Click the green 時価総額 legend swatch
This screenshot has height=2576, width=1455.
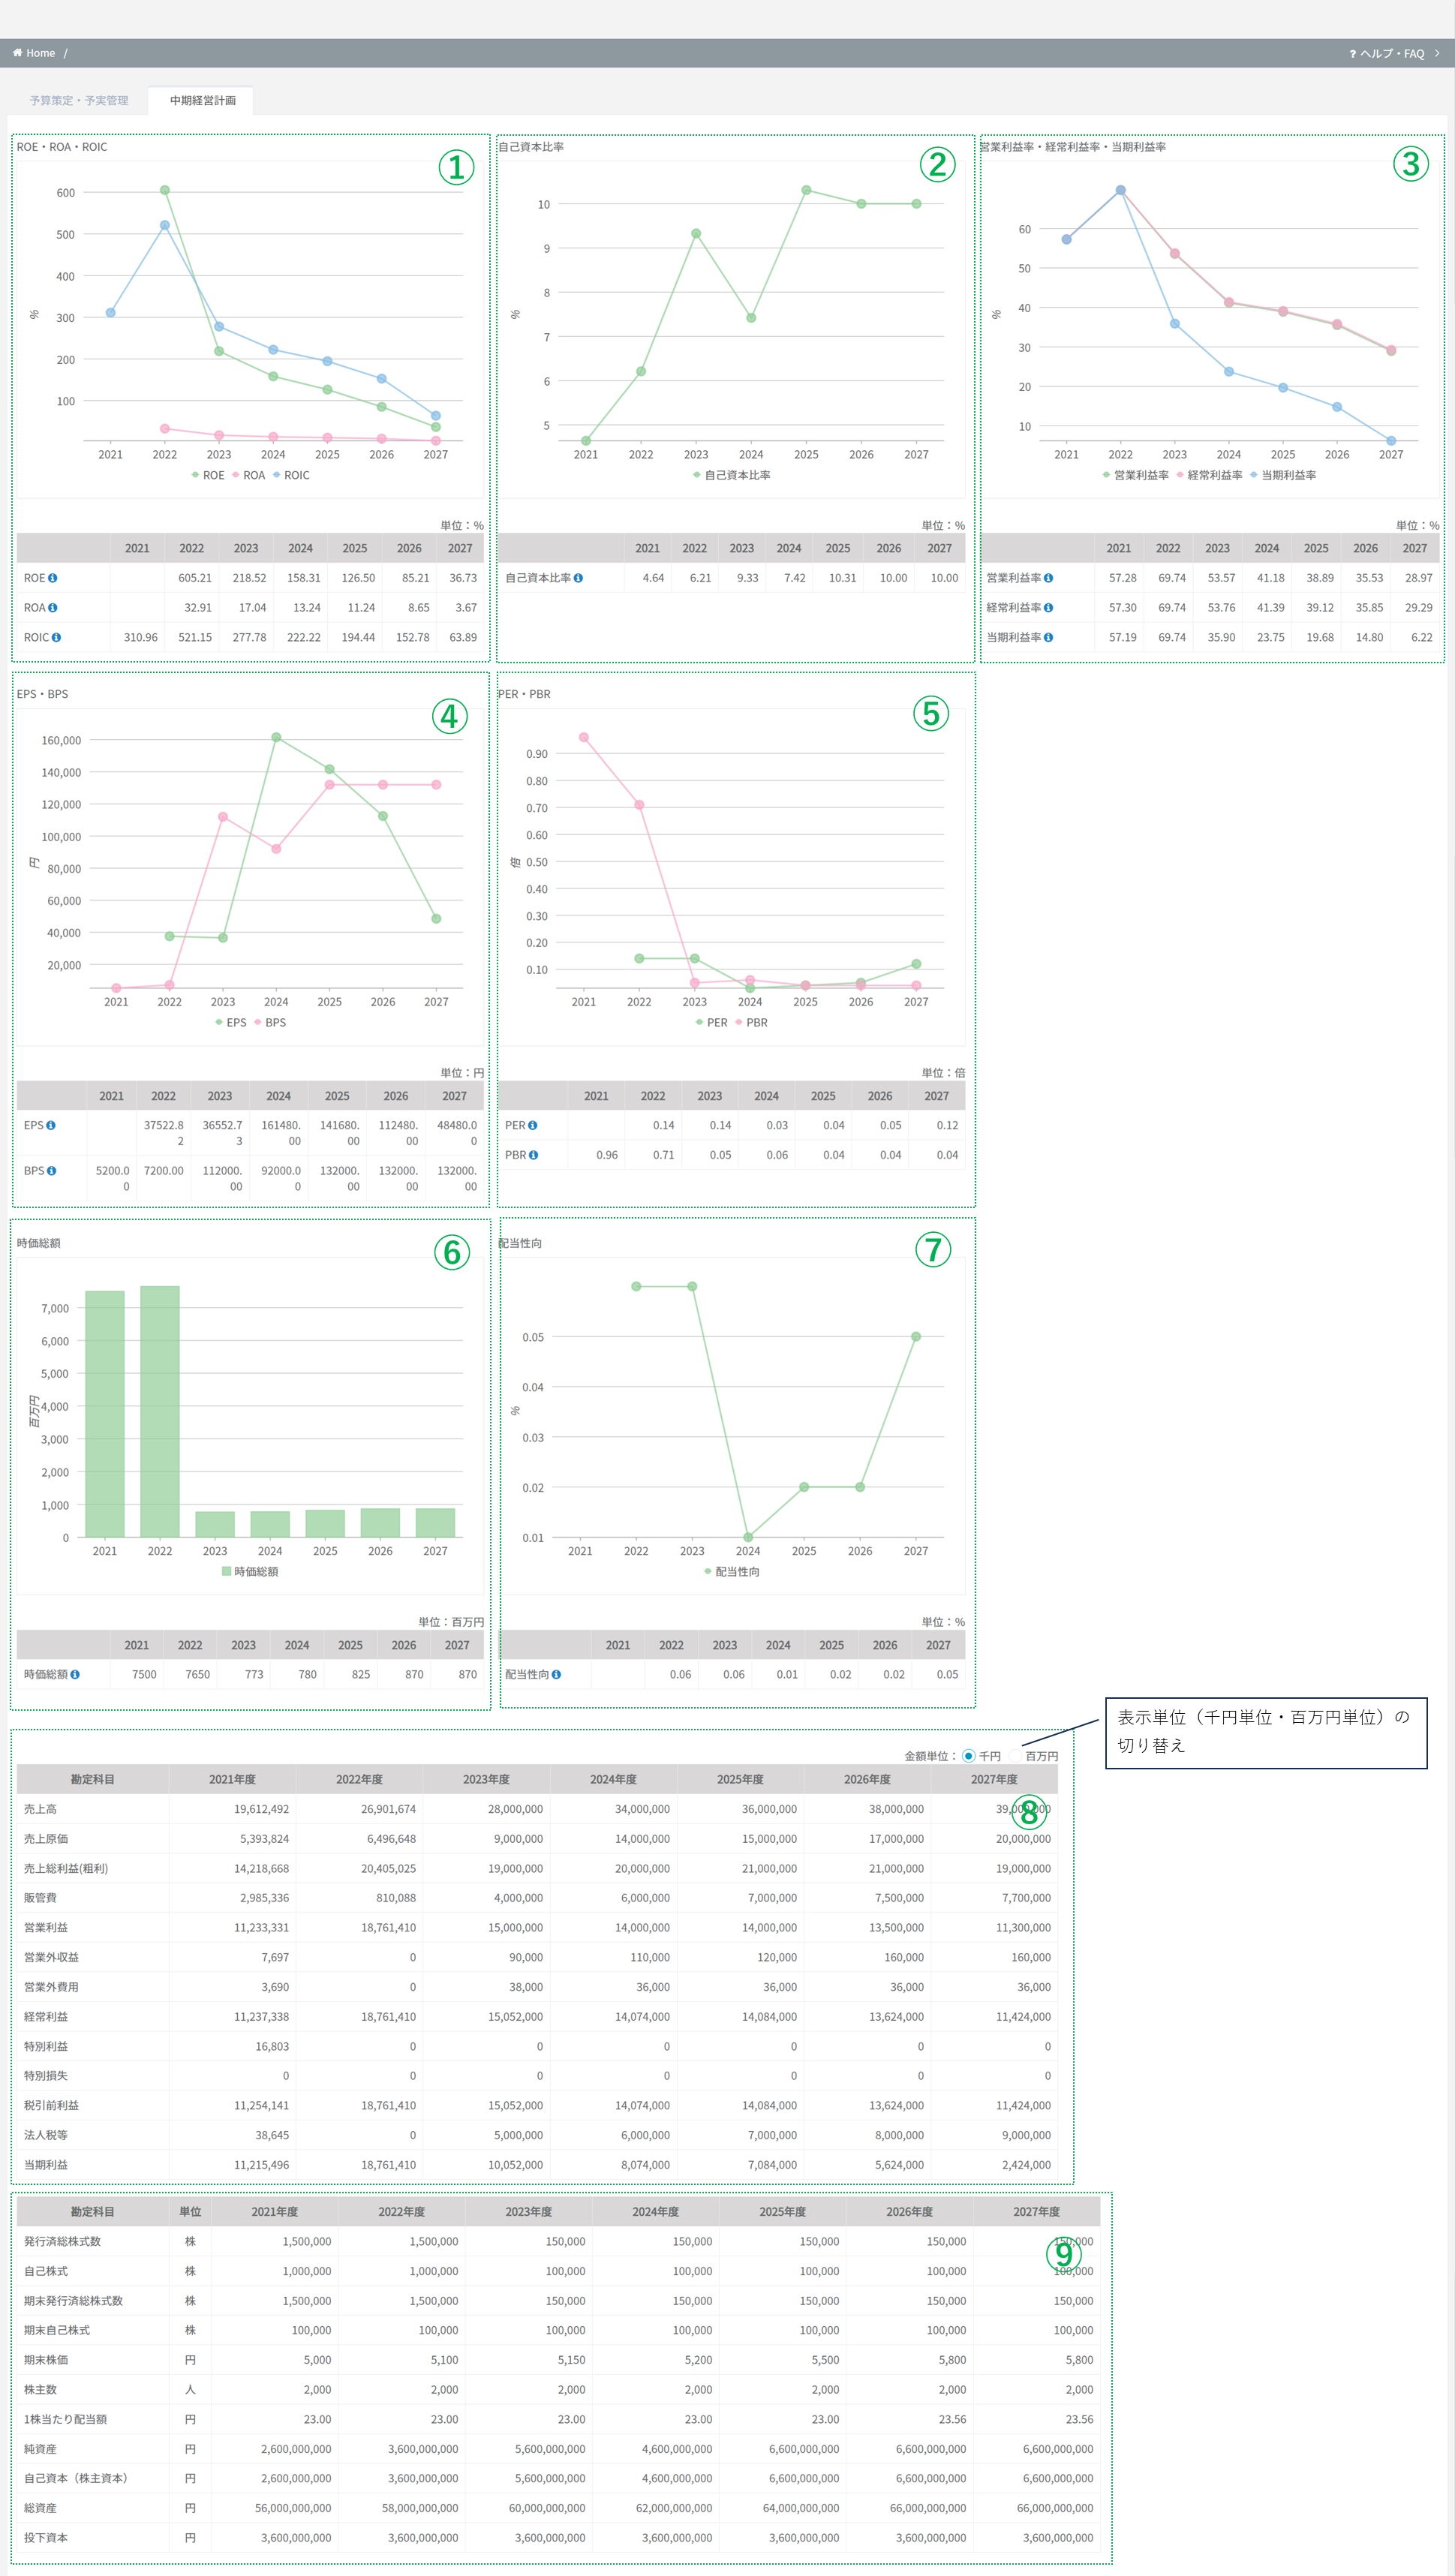(227, 1571)
